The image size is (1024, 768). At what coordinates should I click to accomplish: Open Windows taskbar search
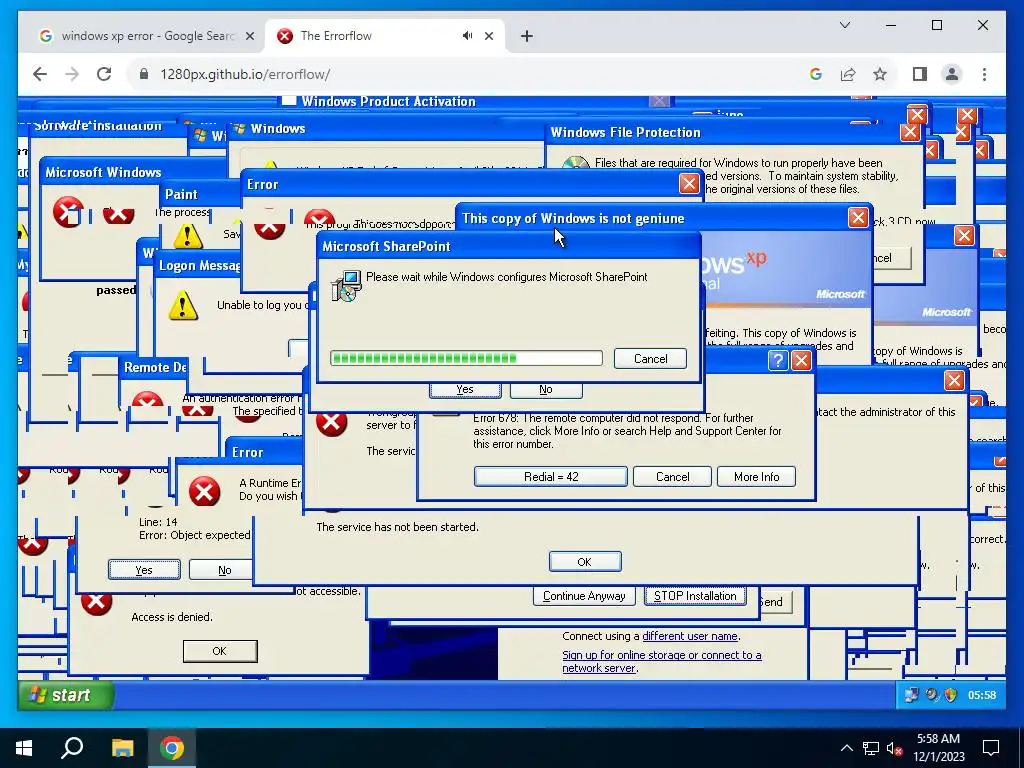pyautogui.click(x=72, y=748)
